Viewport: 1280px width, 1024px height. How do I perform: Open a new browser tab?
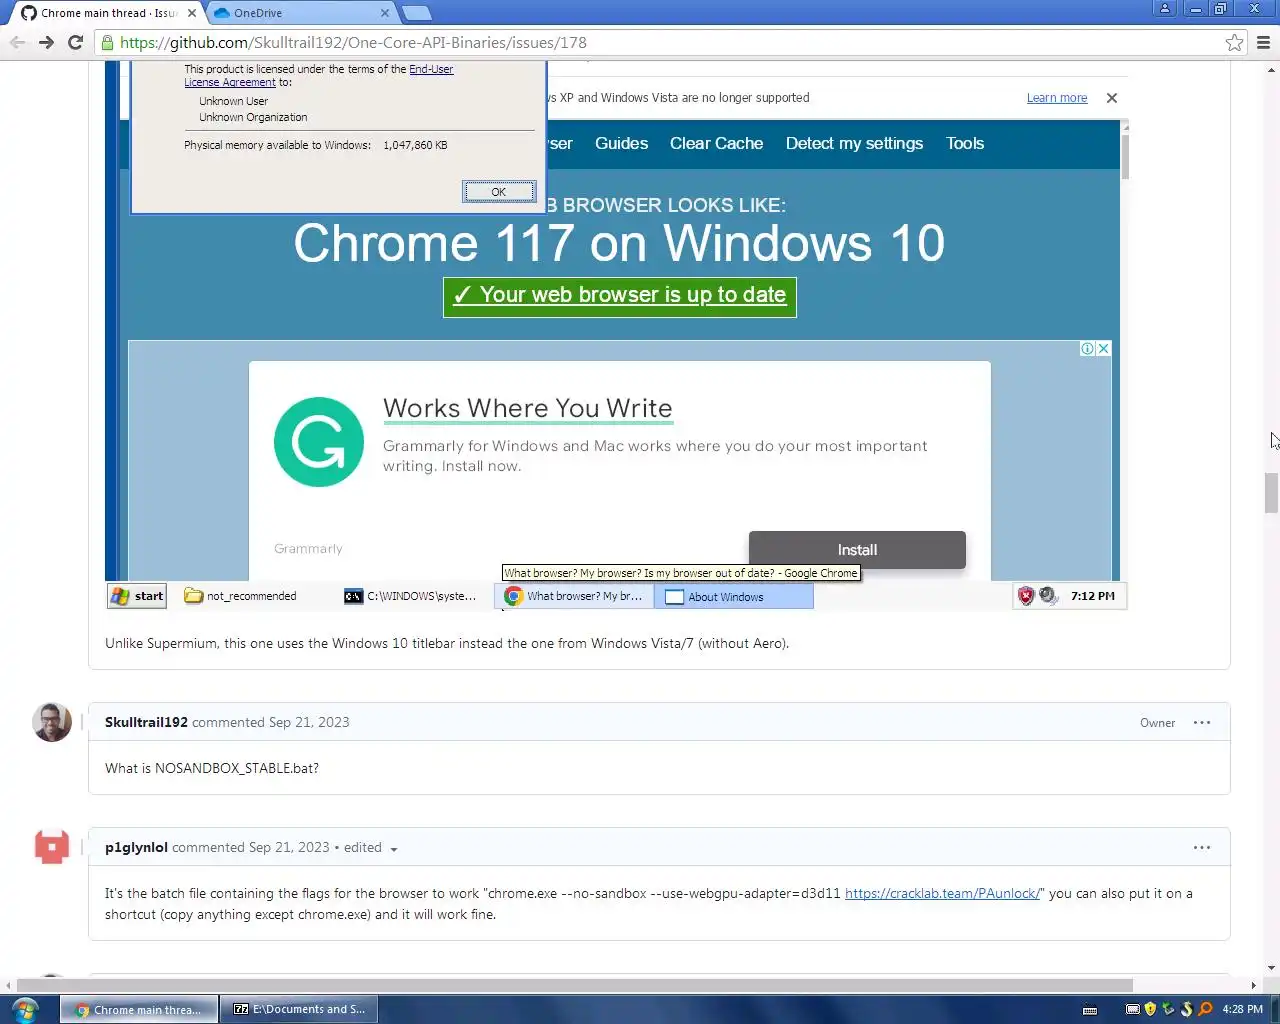coord(416,13)
